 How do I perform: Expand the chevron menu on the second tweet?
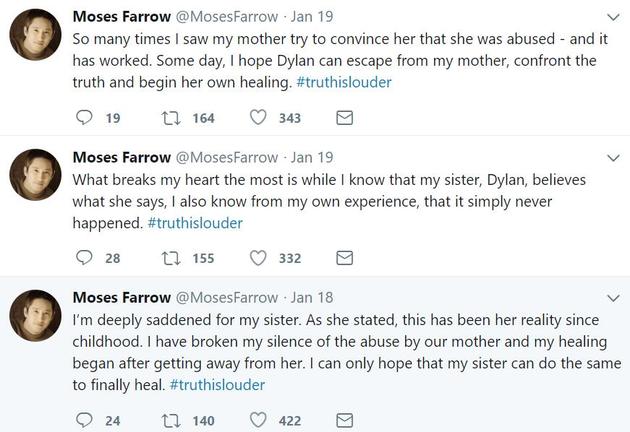(613, 158)
